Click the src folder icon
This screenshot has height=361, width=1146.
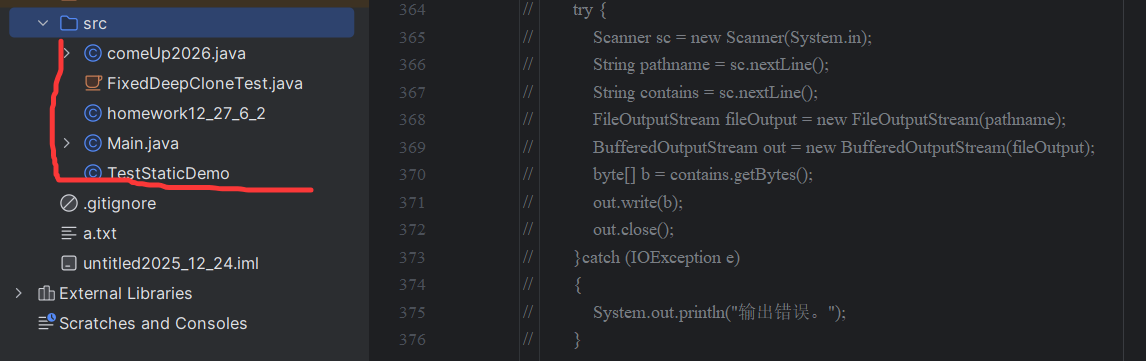(x=69, y=23)
